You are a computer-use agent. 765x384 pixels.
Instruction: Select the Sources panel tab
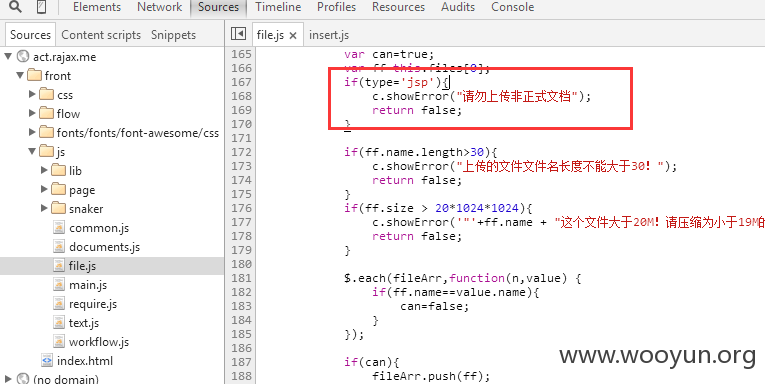click(219, 7)
